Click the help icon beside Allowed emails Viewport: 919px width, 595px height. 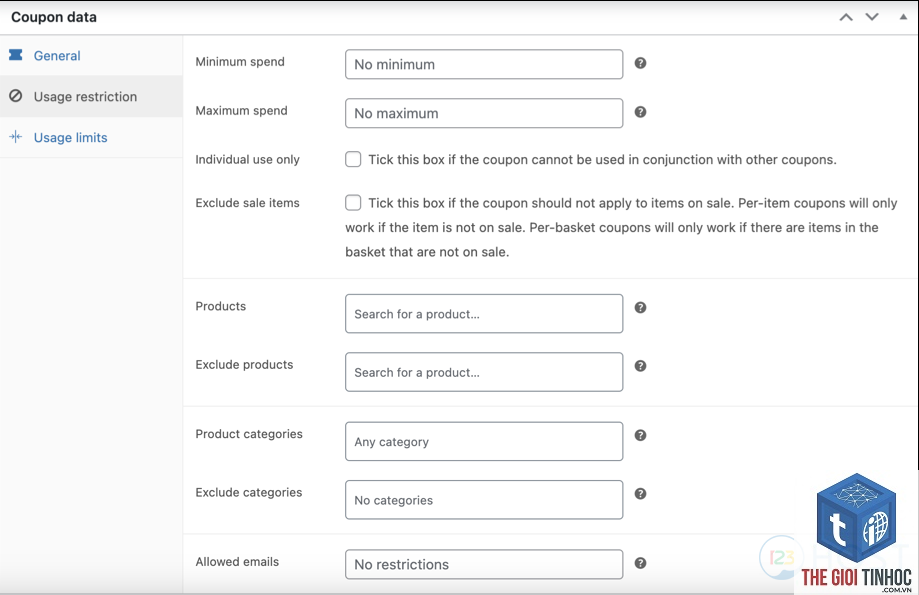[x=641, y=563]
